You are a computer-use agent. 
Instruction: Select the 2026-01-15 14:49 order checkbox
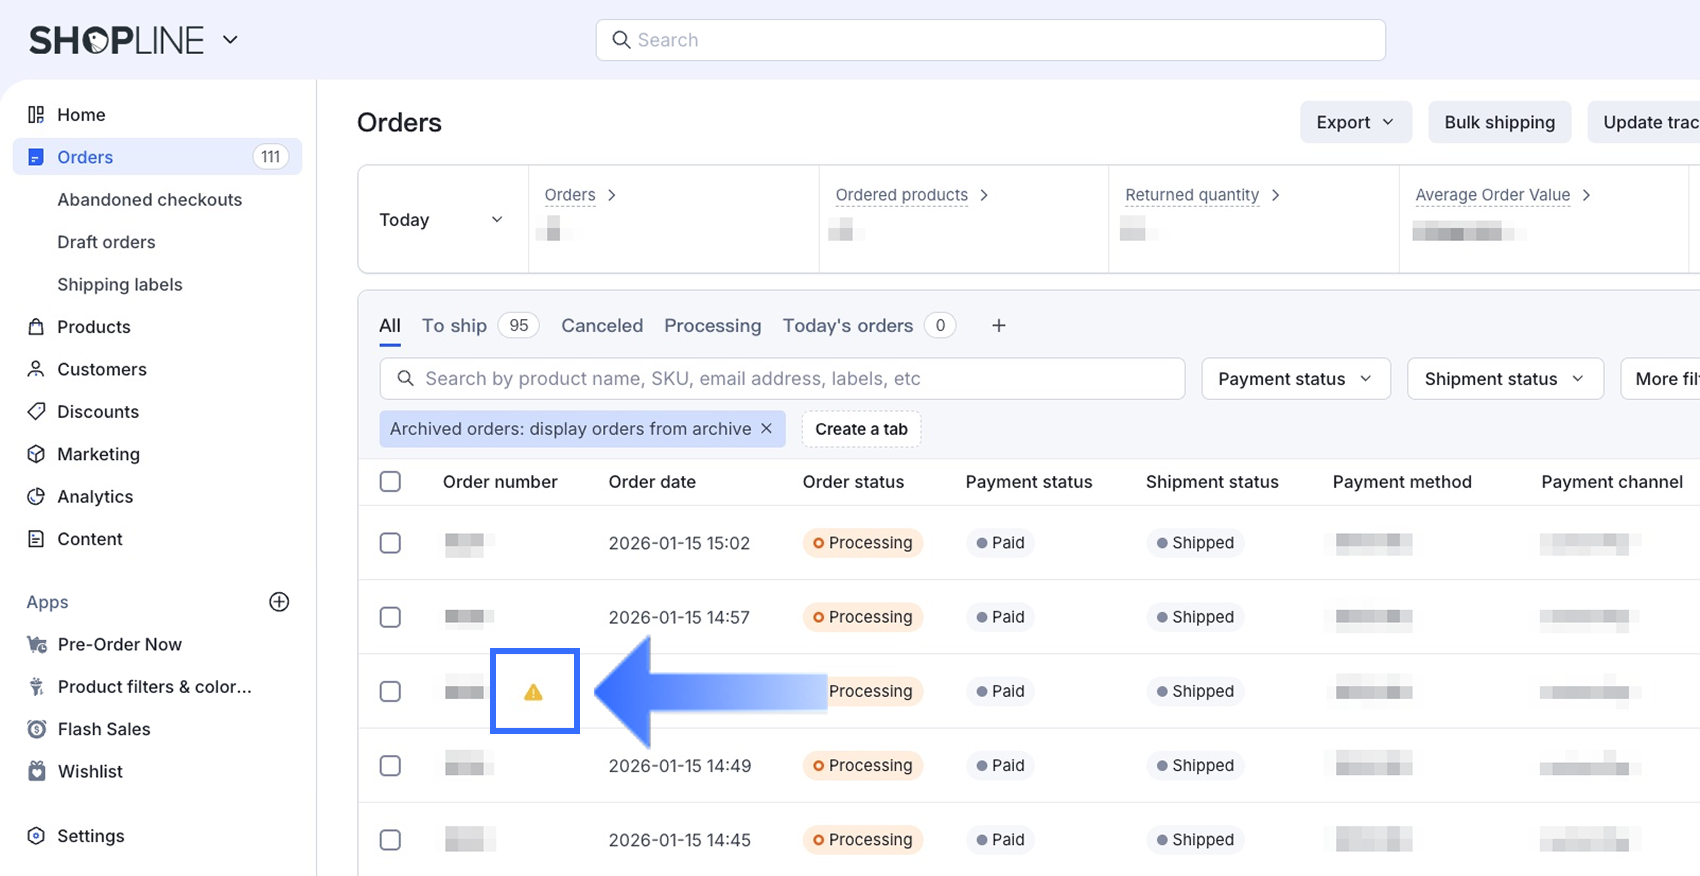point(390,766)
